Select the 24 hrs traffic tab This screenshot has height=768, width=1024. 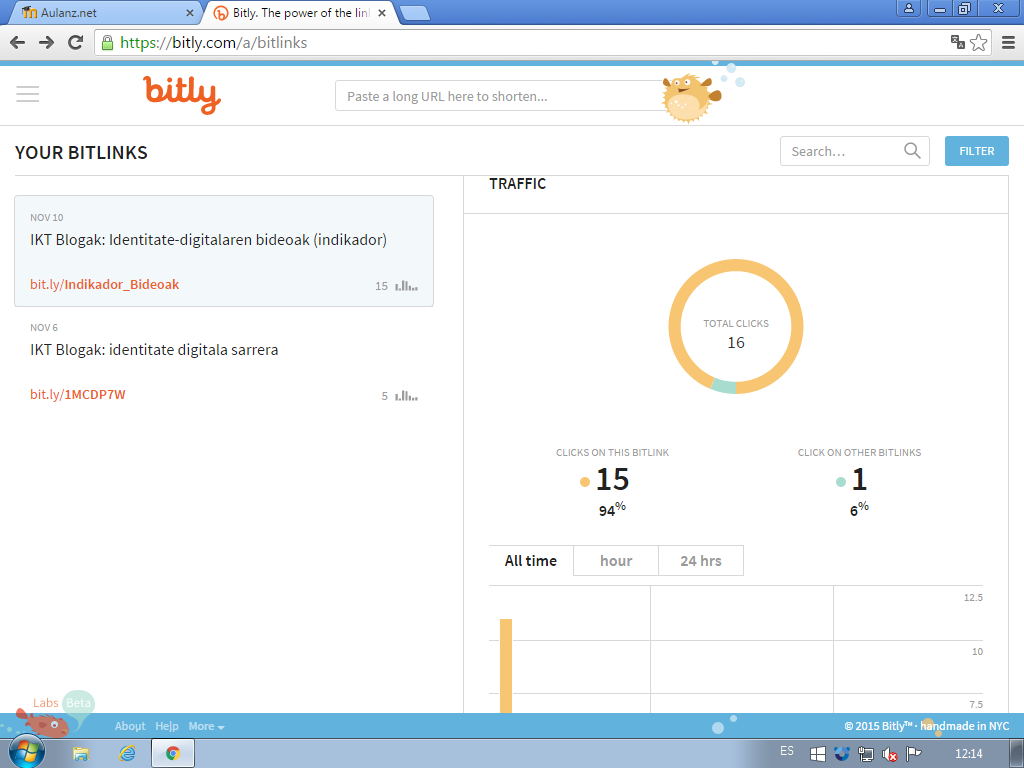coord(701,560)
